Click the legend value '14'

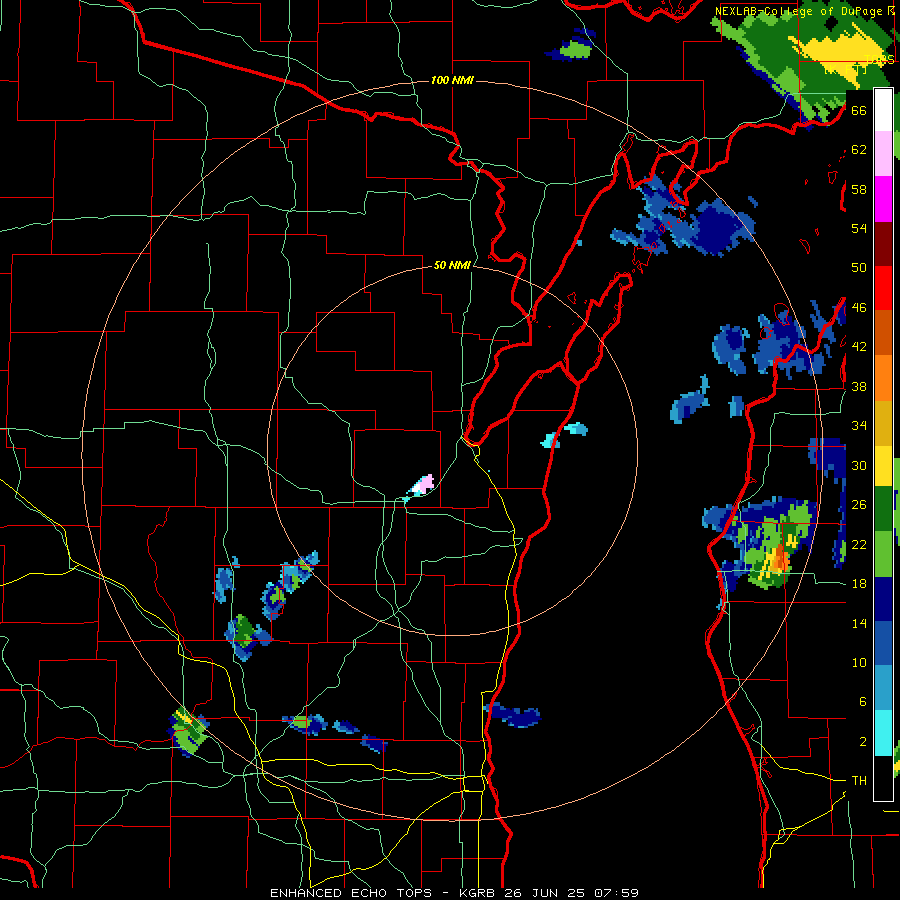pos(859,623)
